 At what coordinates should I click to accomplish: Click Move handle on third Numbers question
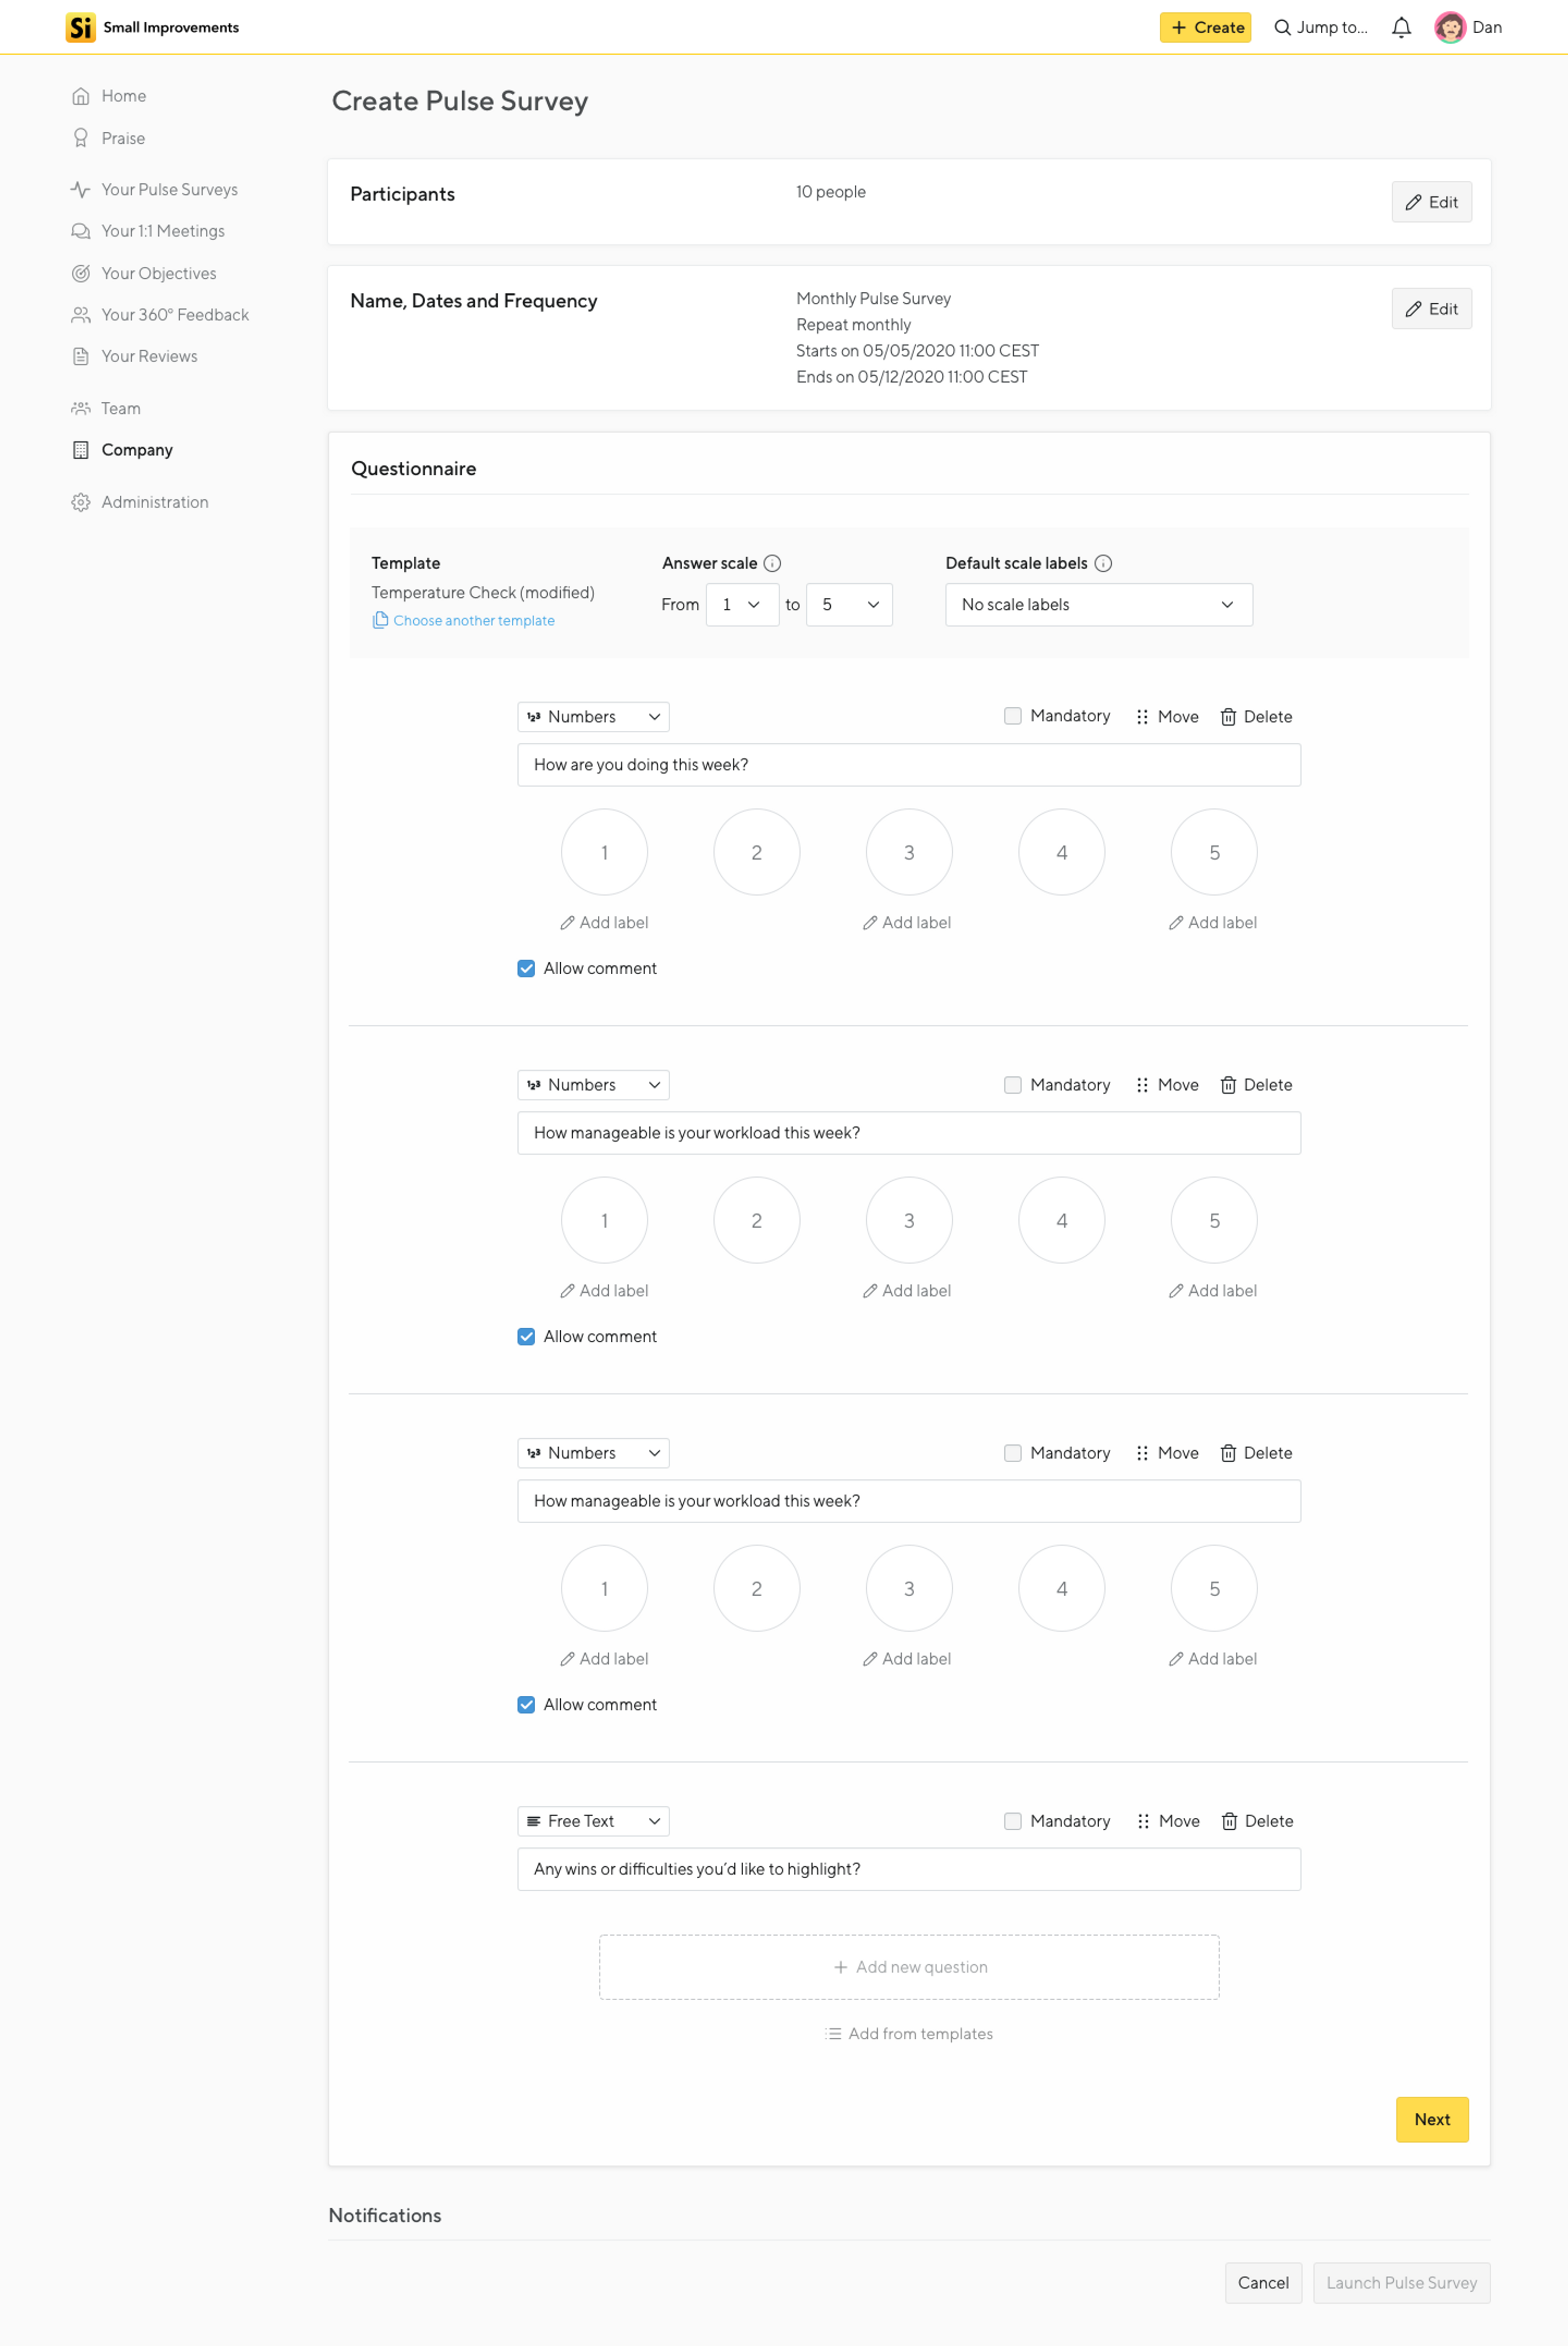(x=1167, y=1453)
